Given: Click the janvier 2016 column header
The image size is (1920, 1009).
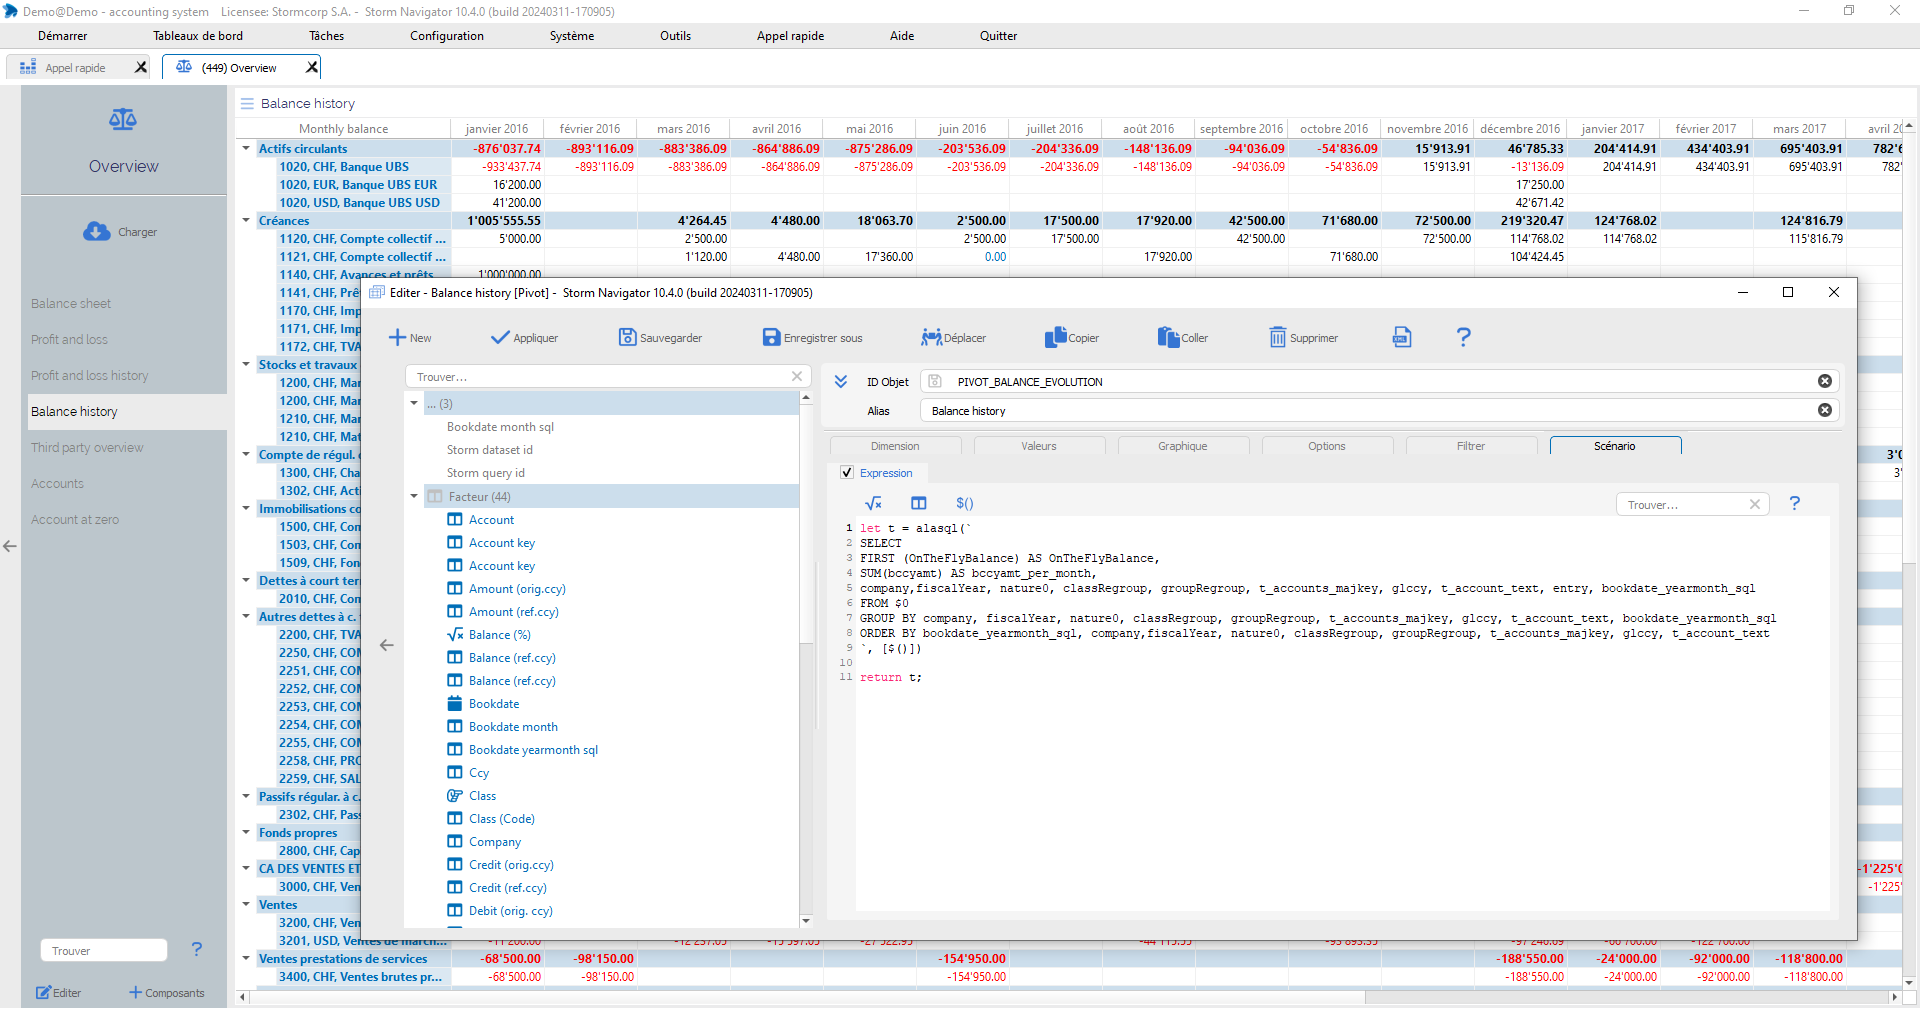Looking at the screenshot, I should pyautogui.click(x=497, y=129).
